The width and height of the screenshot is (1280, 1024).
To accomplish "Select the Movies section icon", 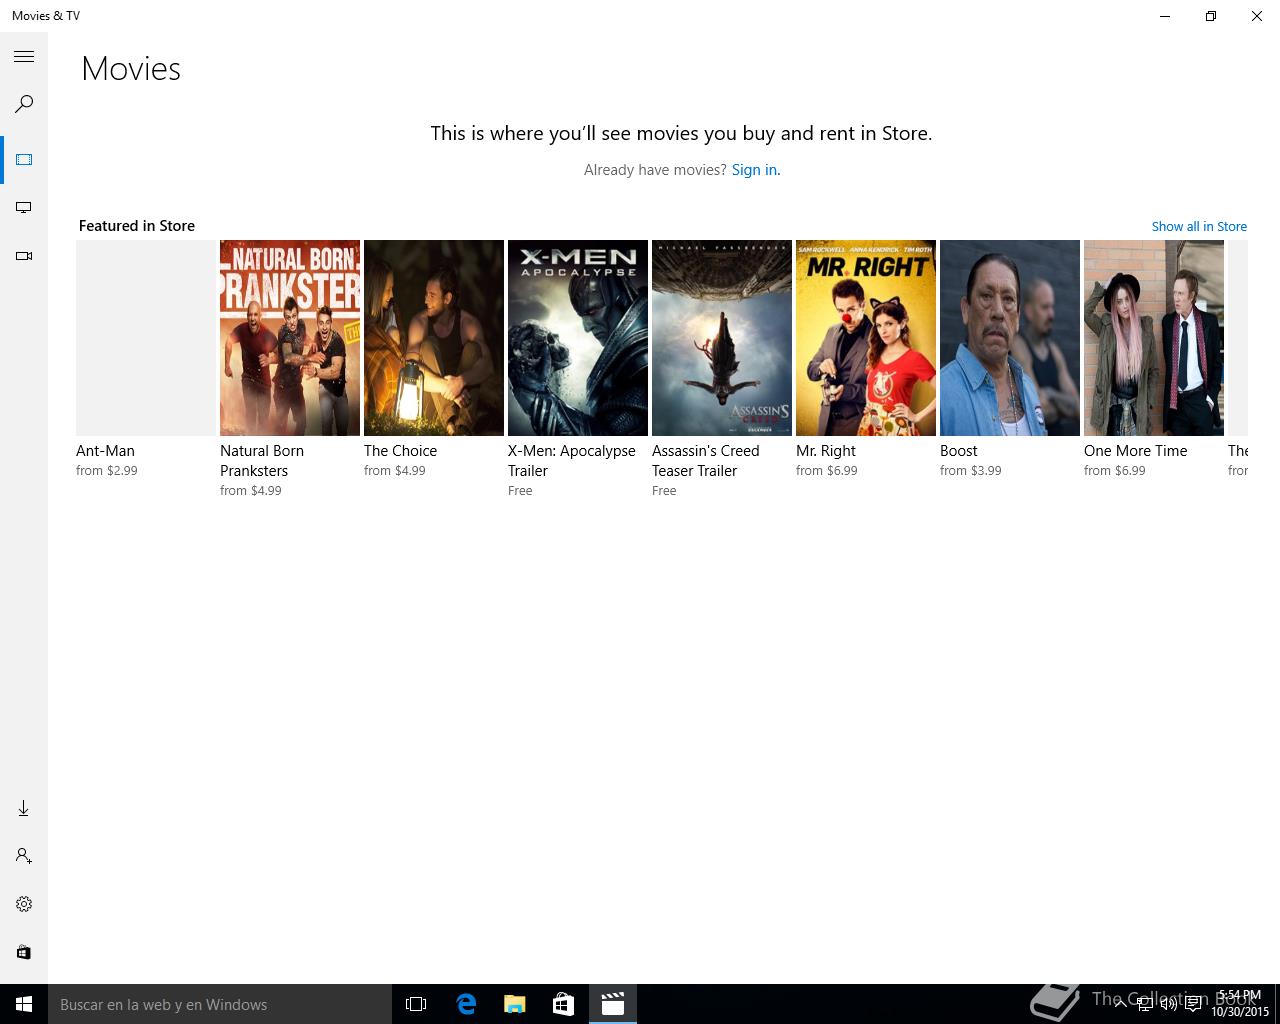I will coord(24,160).
